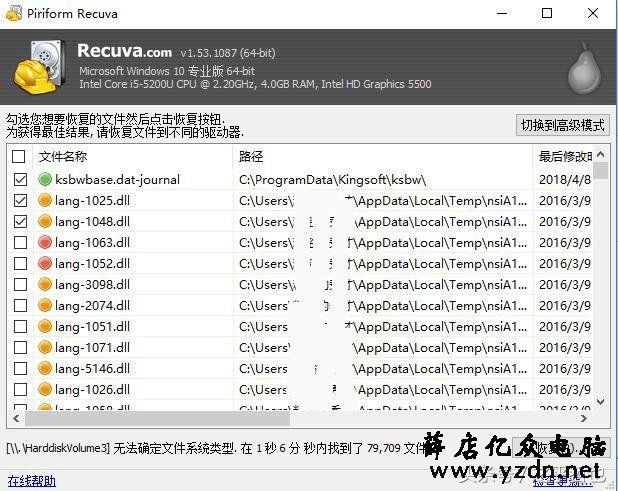The image size is (618, 491).
Task: Click the vertical scrollbar down arrow
Action: point(600,402)
